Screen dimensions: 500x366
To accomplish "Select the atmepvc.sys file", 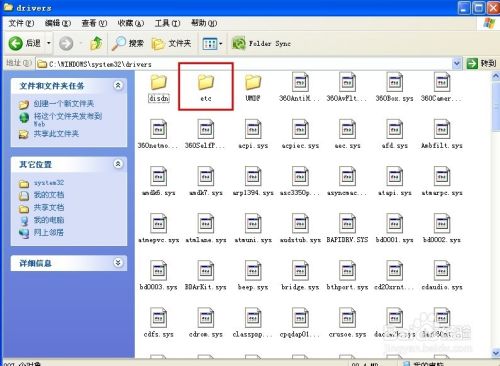I will (x=159, y=229).
